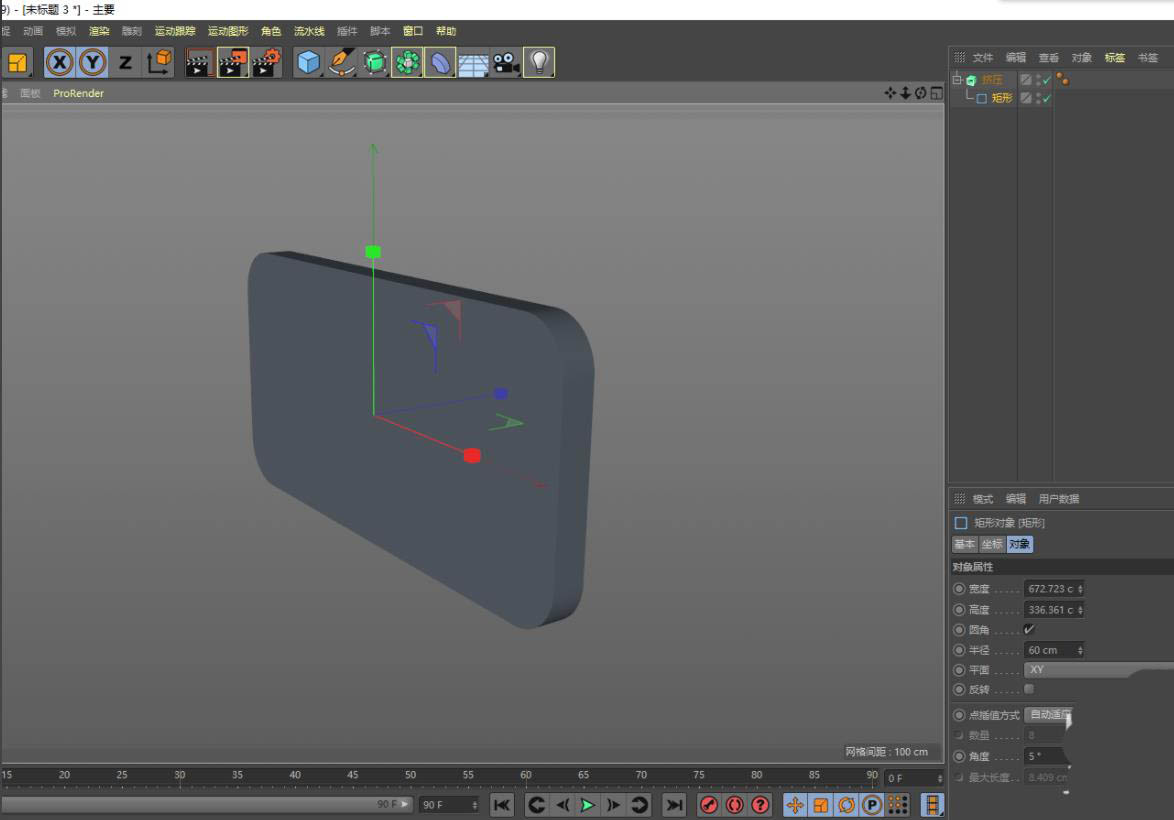Collapse the 挤压 extrude object tree
This screenshot has width=1174, height=820.
(957, 79)
